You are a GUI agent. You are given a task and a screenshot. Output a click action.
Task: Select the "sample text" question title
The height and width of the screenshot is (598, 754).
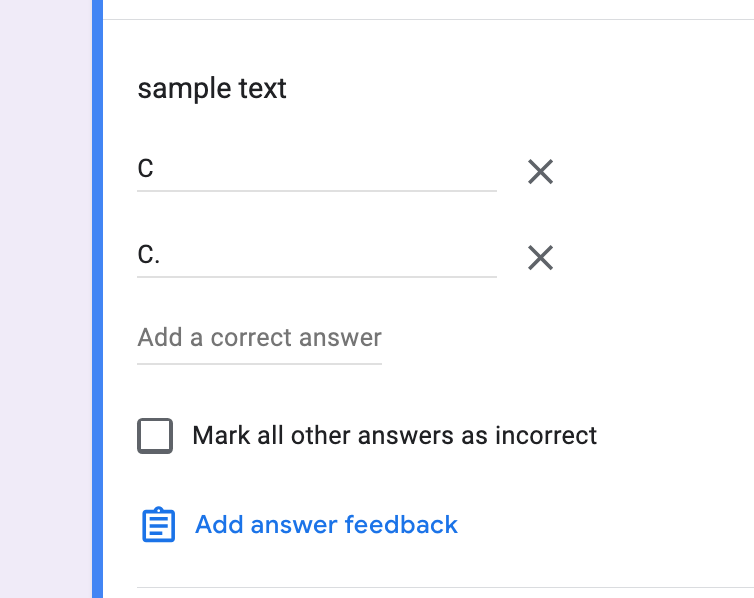tap(212, 88)
